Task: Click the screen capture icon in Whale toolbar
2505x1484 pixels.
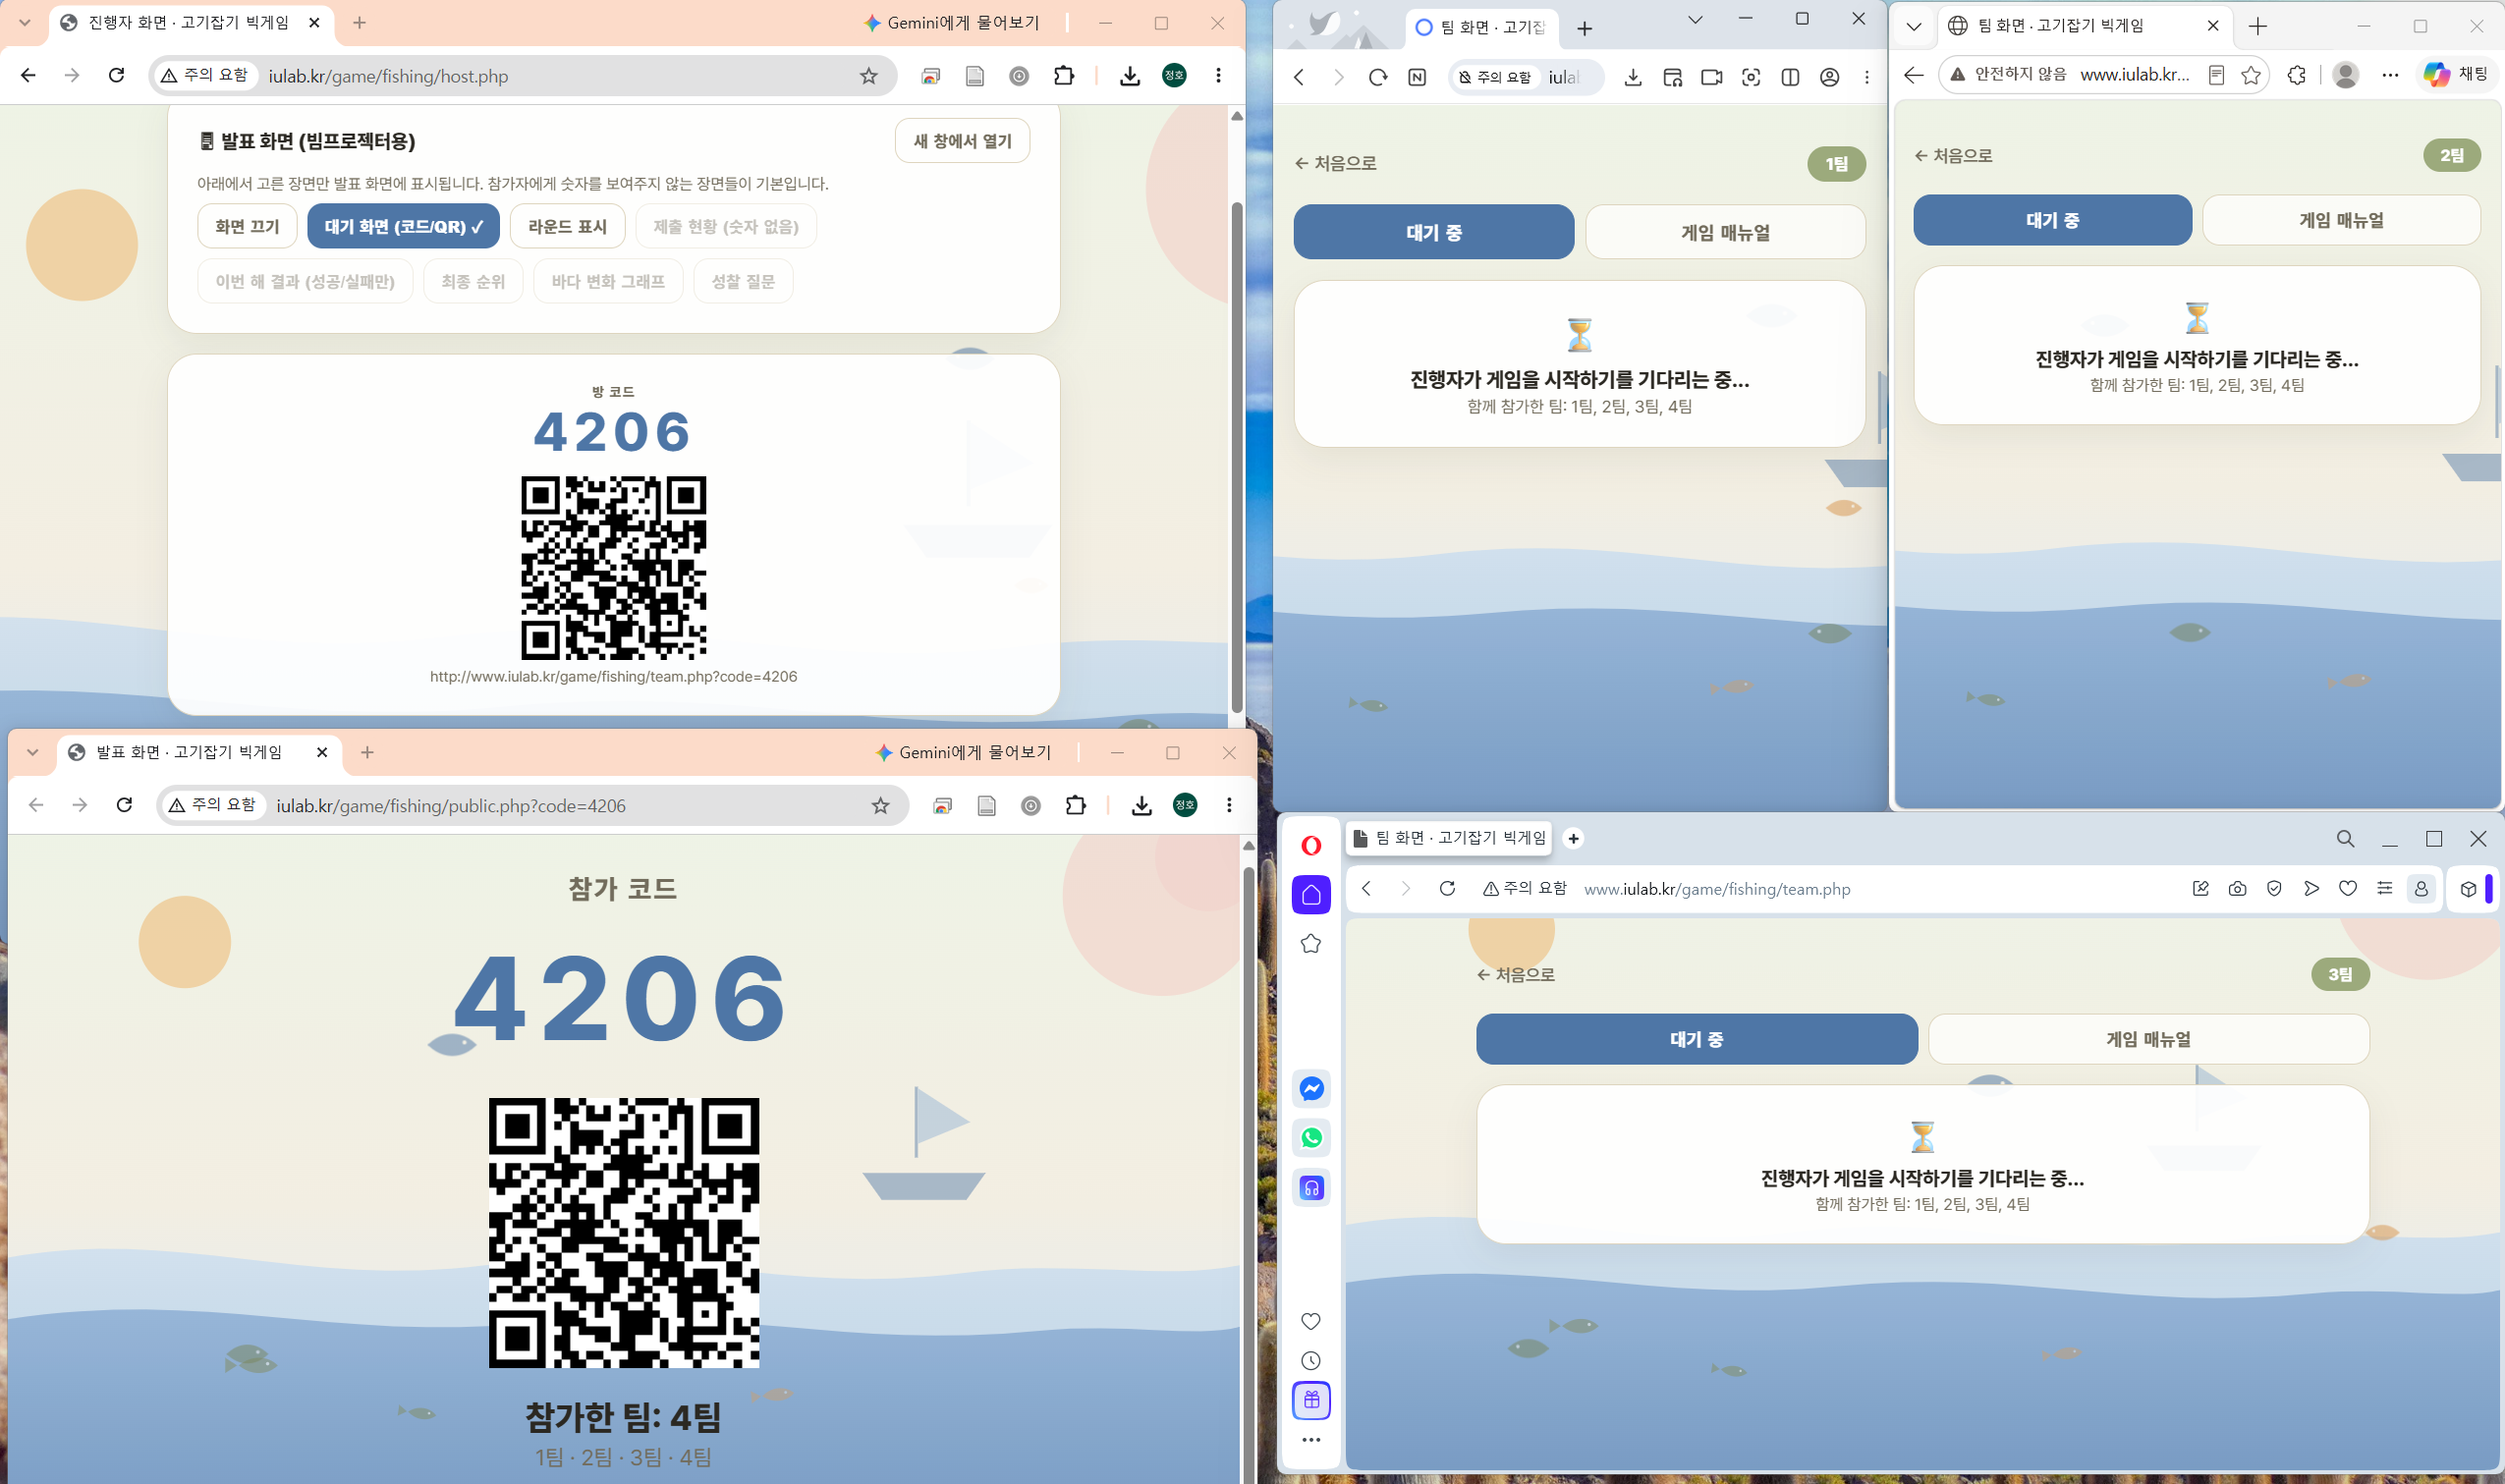Action: tap(1751, 77)
